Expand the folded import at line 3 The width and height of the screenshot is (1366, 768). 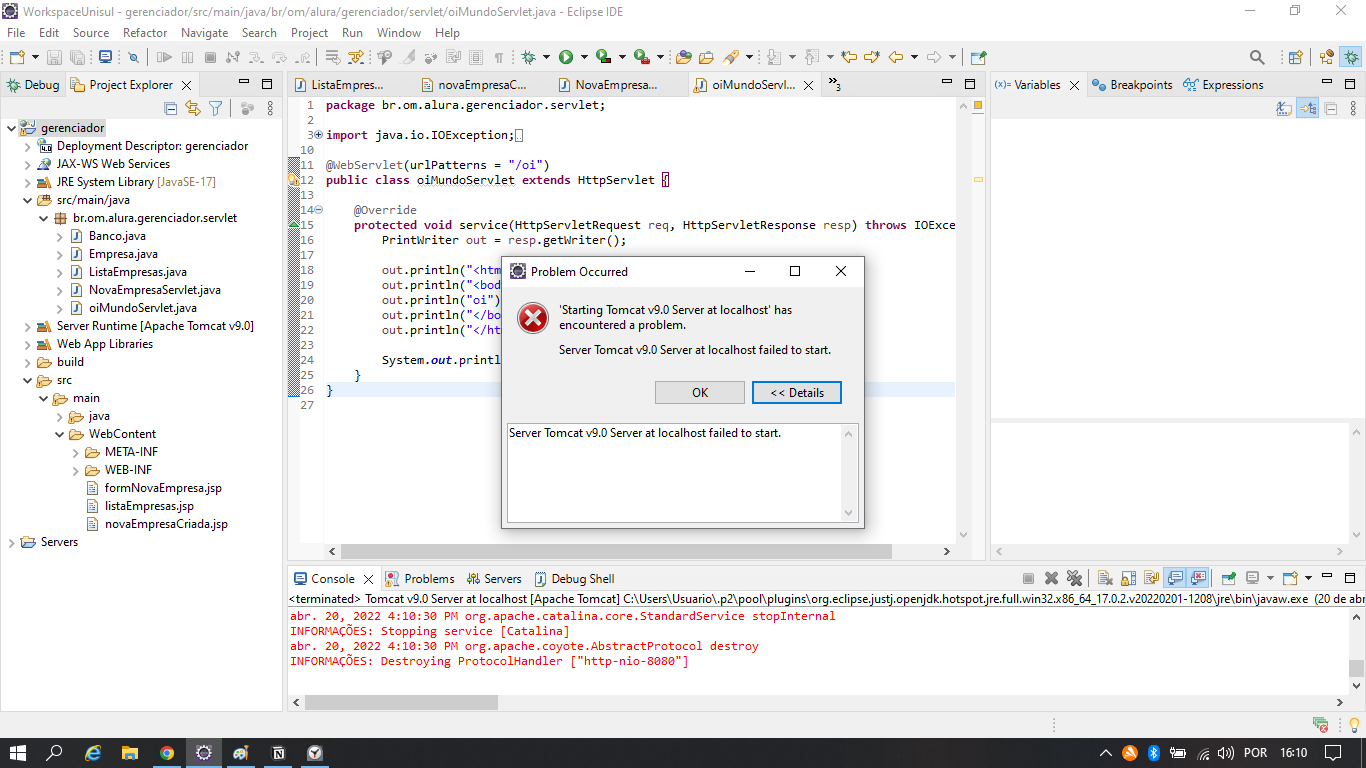tap(318, 135)
